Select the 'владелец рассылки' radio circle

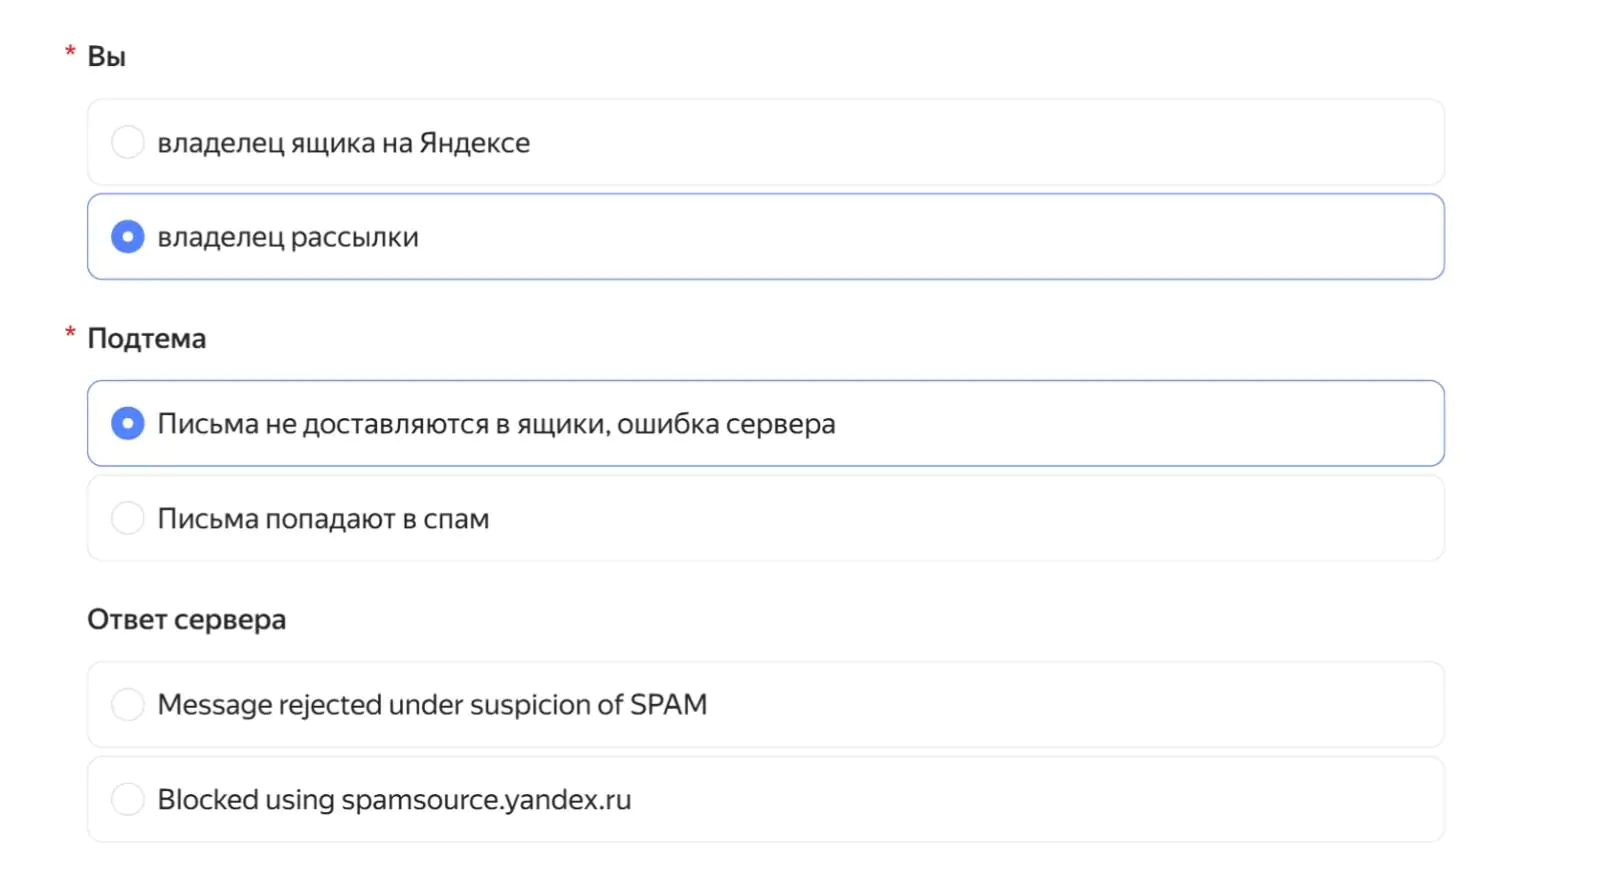coord(127,237)
